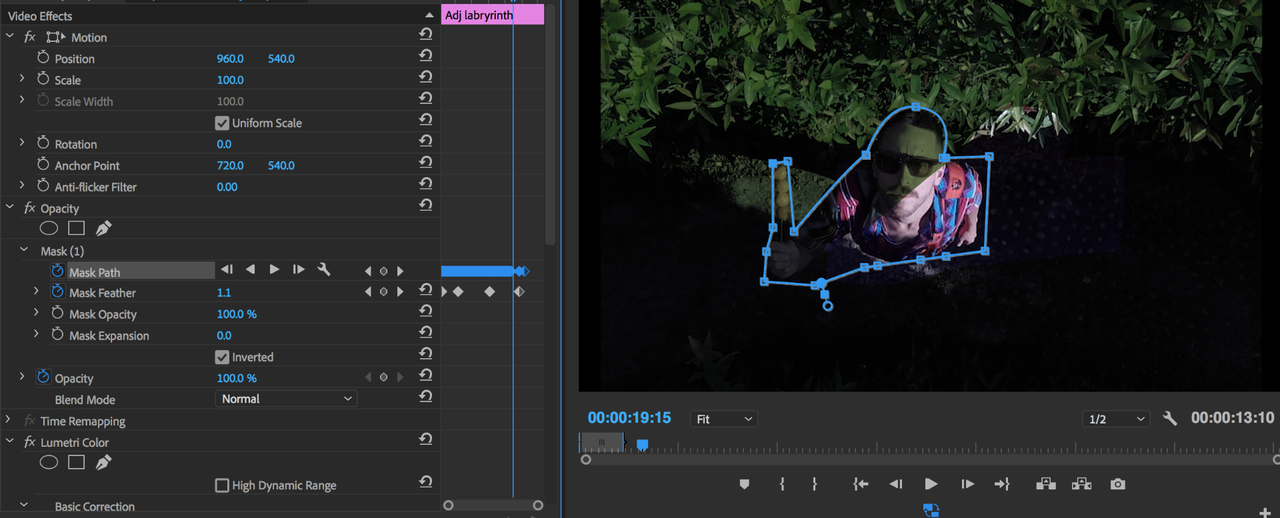Open the button editor plus

(x=1265, y=512)
